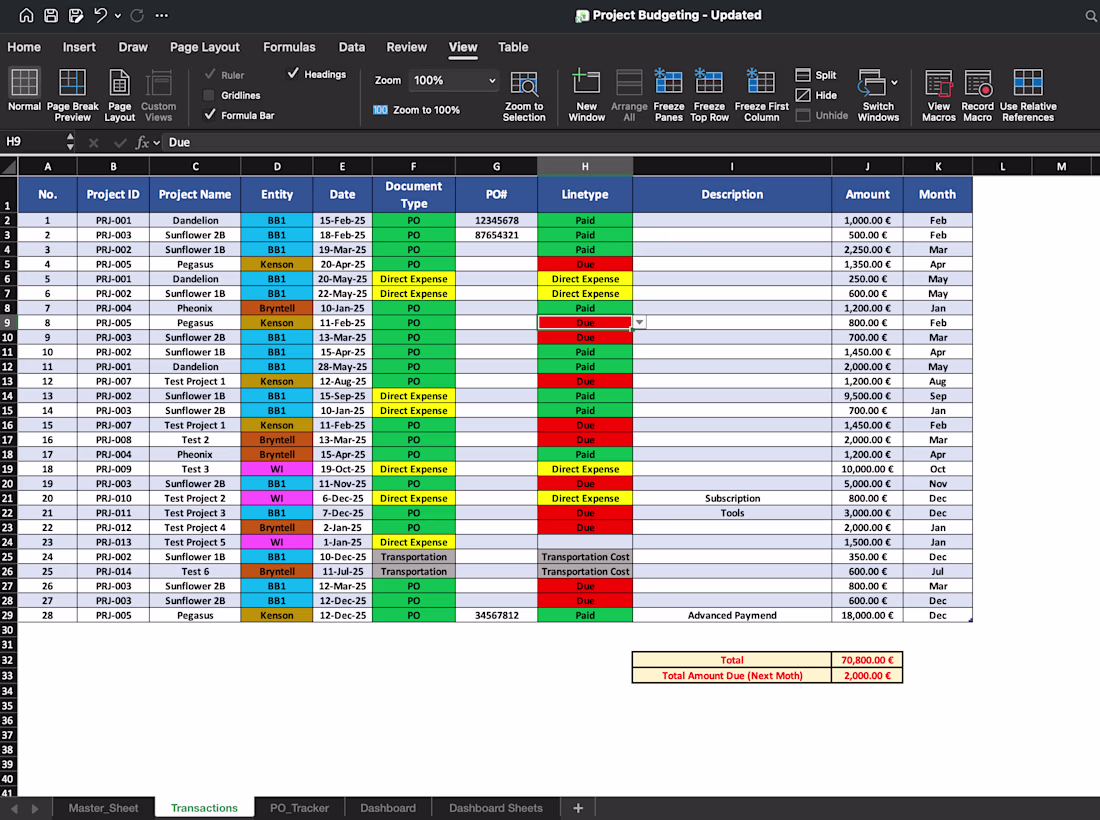Open the Draw ribbon tab
The height and width of the screenshot is (820, 1100).
[x=133, y=47]
